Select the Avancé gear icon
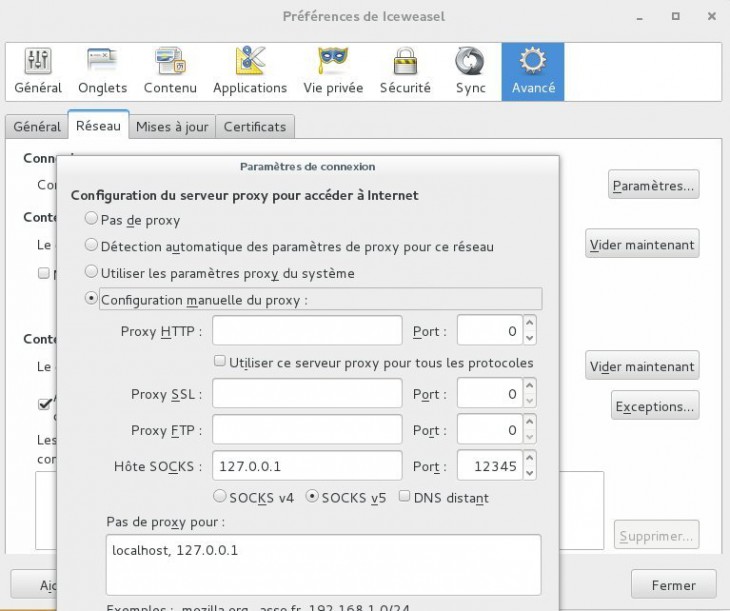This screenshot has height=611, width=730. coord(532,71)
